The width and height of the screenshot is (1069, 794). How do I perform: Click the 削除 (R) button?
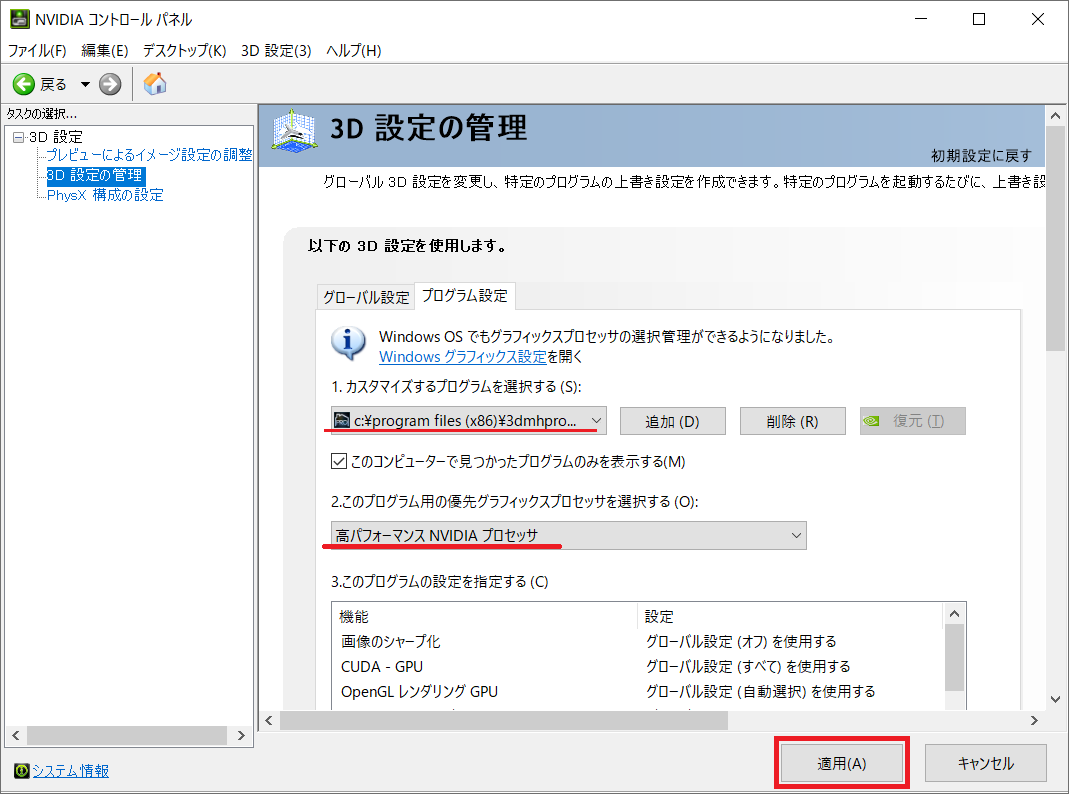pos(792,422)
